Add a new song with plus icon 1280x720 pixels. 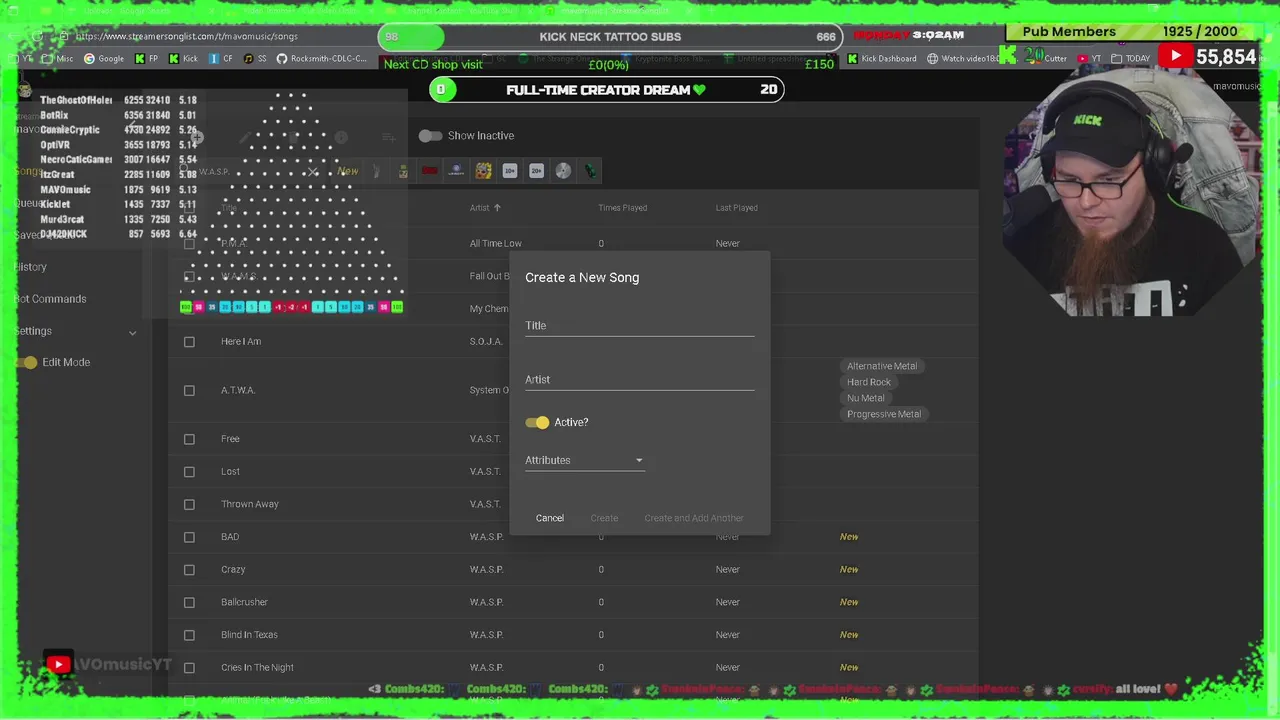197,137
